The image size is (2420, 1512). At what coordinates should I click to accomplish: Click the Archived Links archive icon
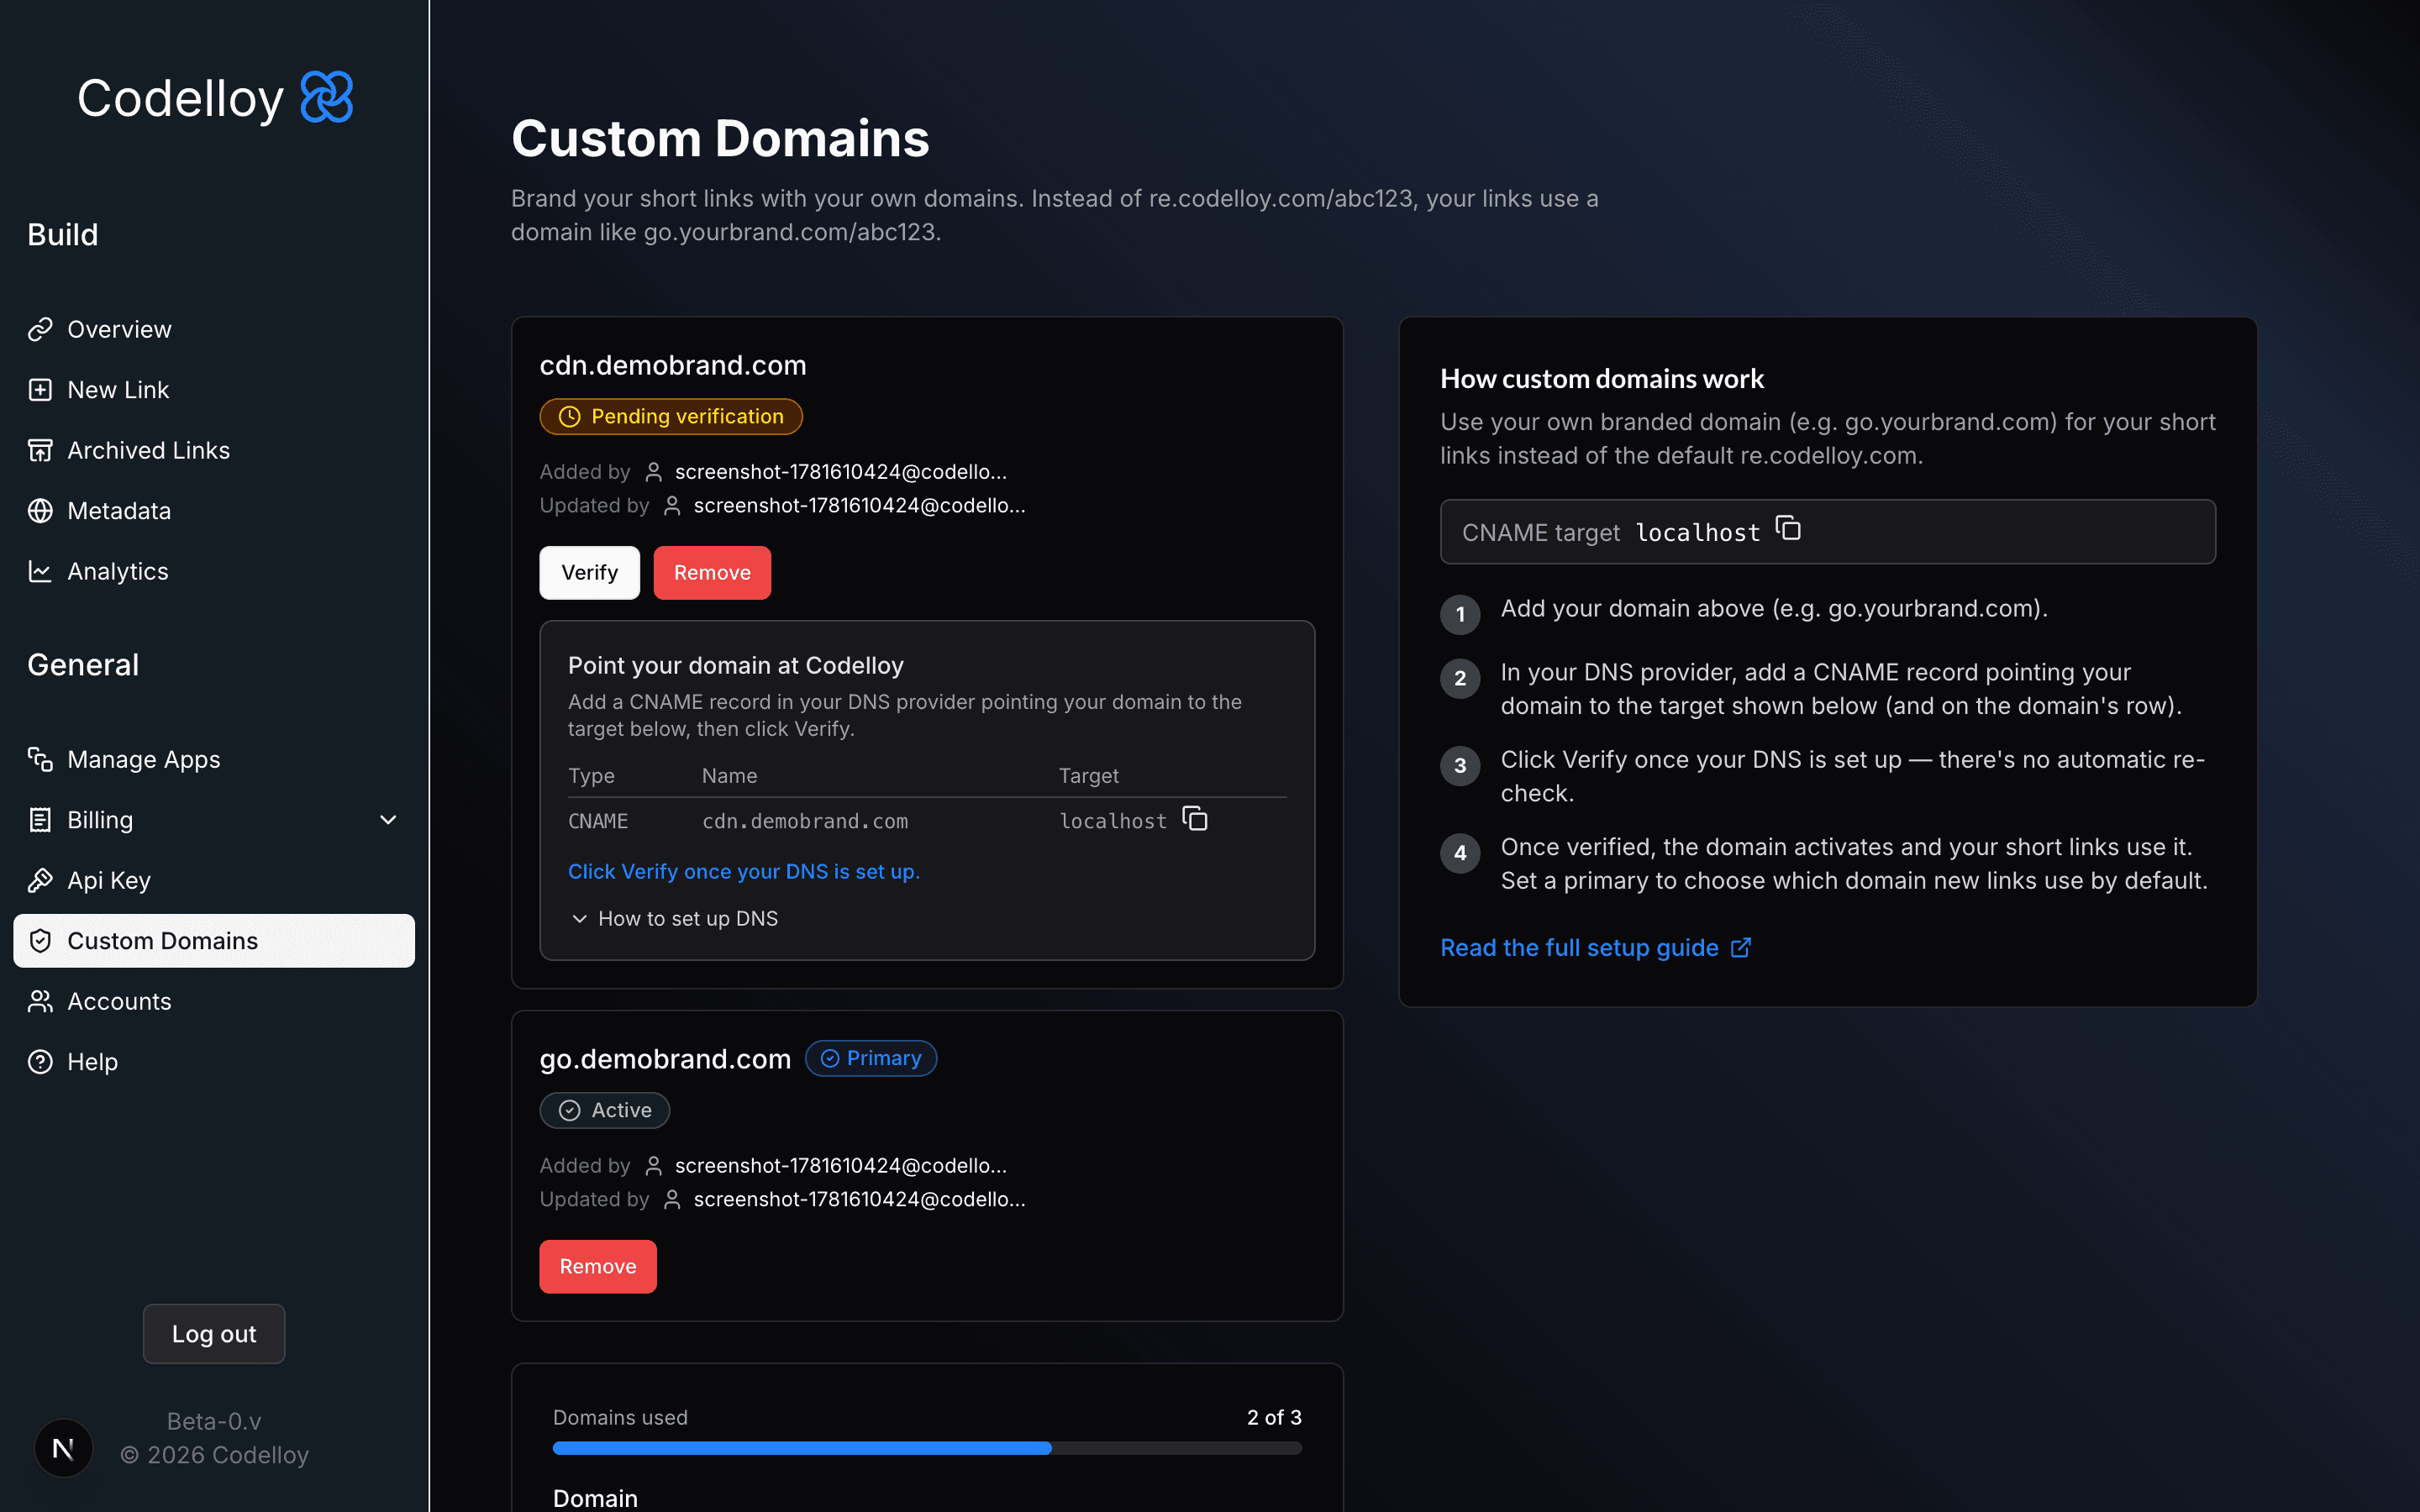point(40,450)
